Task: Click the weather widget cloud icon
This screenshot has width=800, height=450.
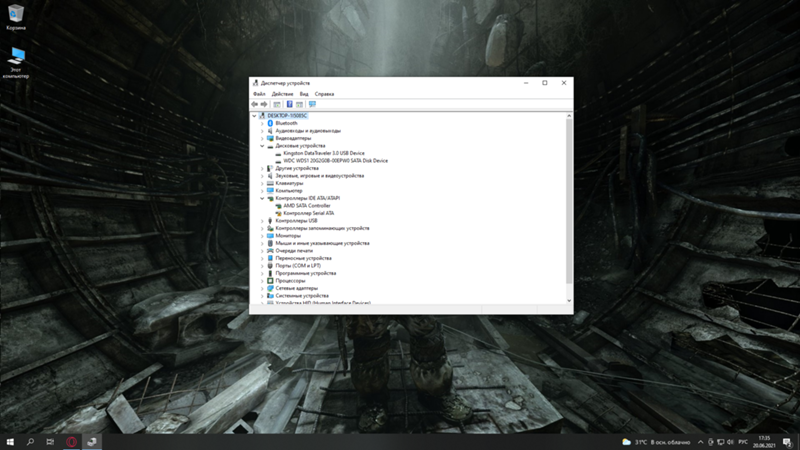Action: pyautogui.click(x=627, y=442)
